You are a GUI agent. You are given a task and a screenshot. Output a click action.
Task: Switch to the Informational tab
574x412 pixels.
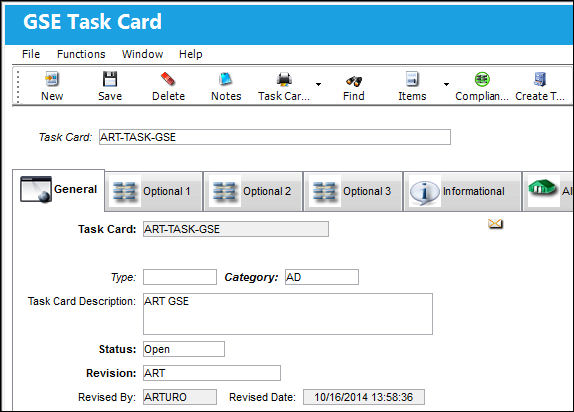[x=462, y=191]
